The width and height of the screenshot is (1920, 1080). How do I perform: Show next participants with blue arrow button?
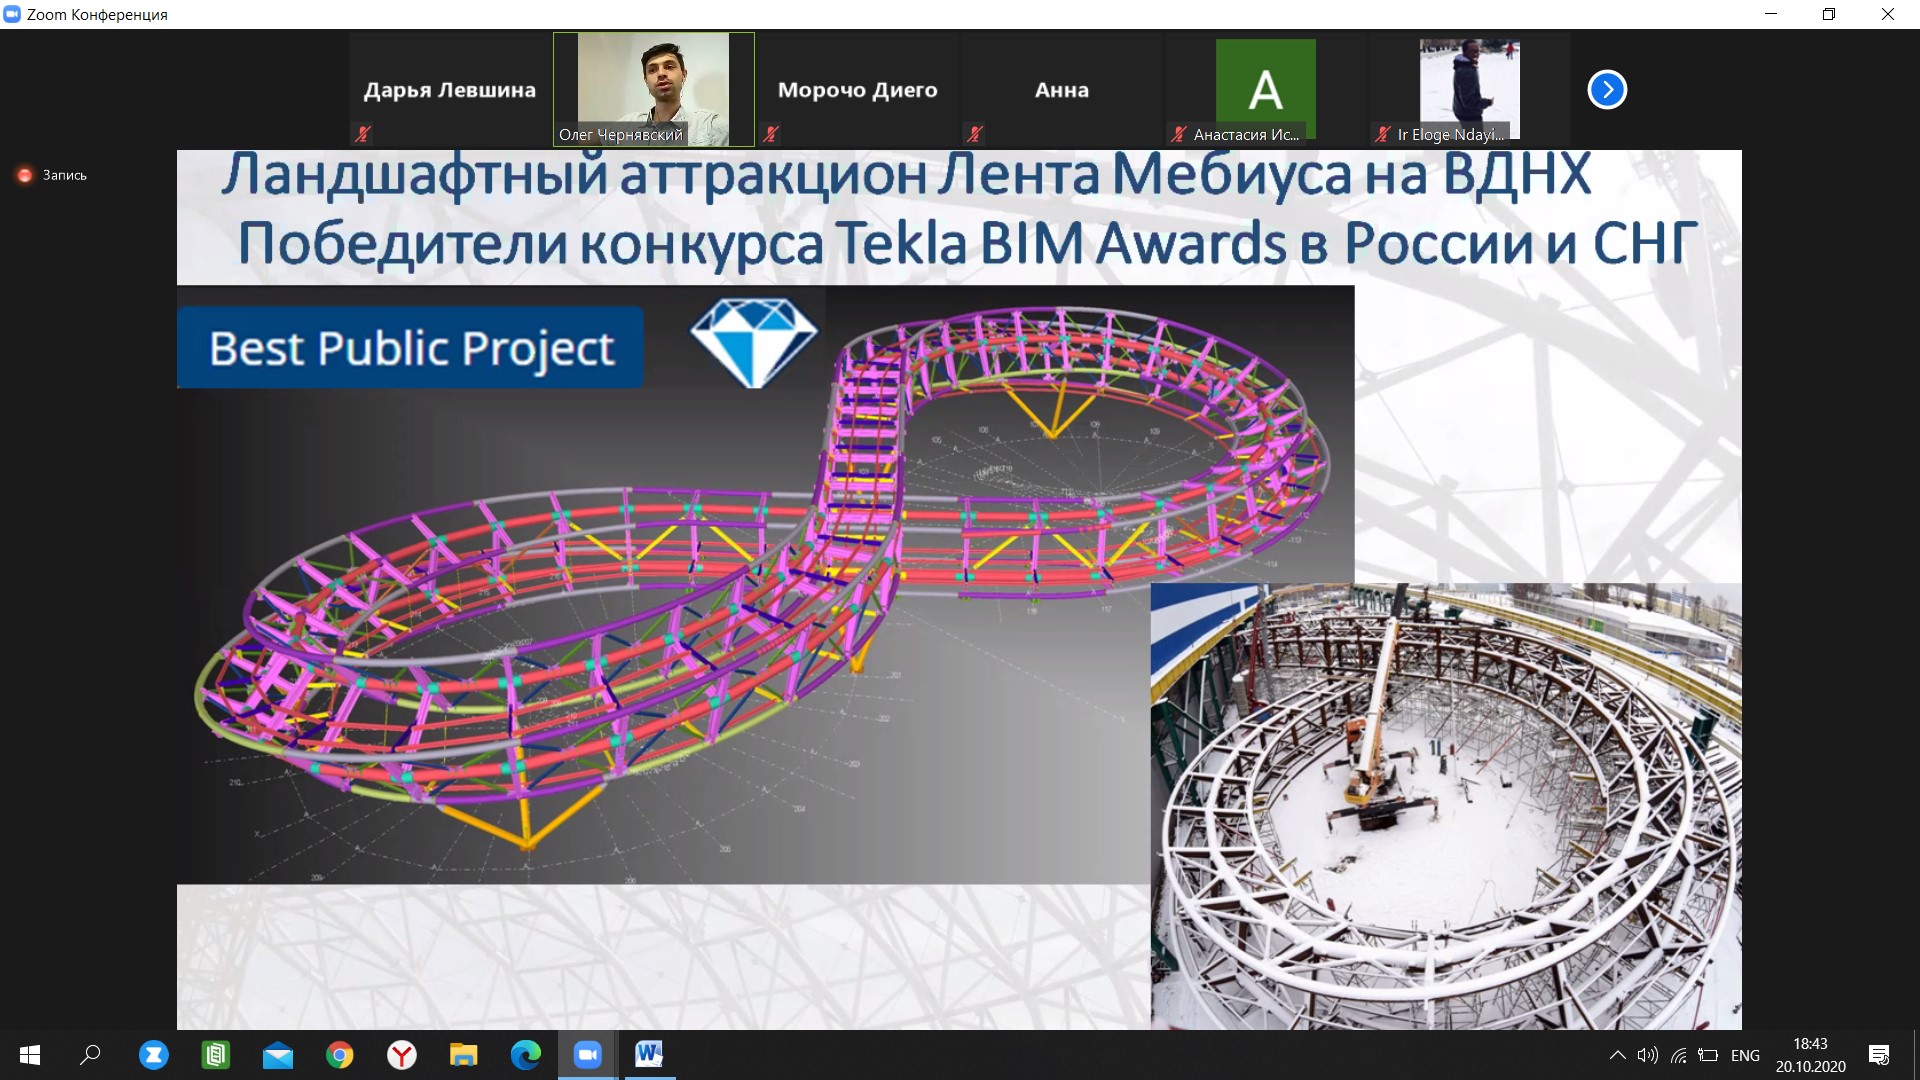pos(1607,90)
